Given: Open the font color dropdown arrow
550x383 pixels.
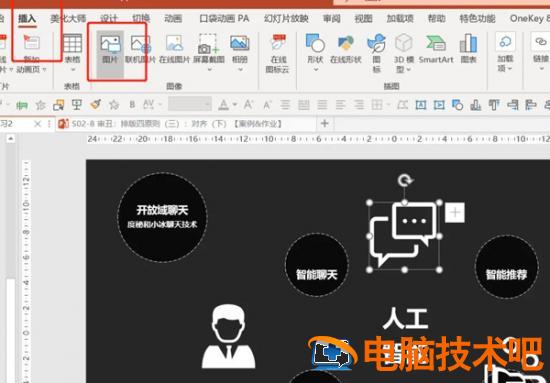Looking at the screenshot, I should click(235, 104).
